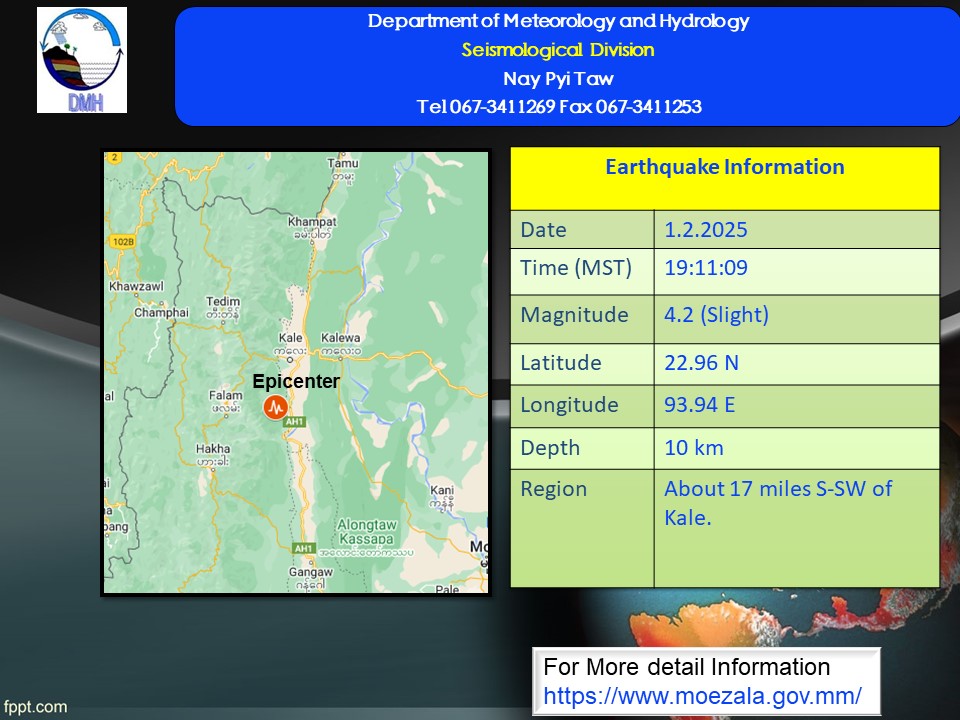This screenshot has height=720, width=960.
Task: Click the yellow 'Seismological Division' heading
Action: tap(558, 50)
